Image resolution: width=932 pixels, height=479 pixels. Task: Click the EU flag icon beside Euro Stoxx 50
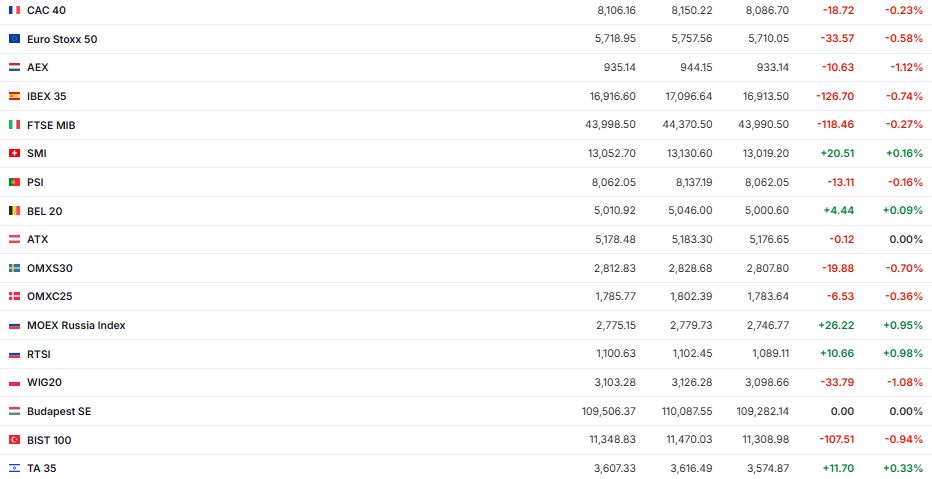pos(14,39)
